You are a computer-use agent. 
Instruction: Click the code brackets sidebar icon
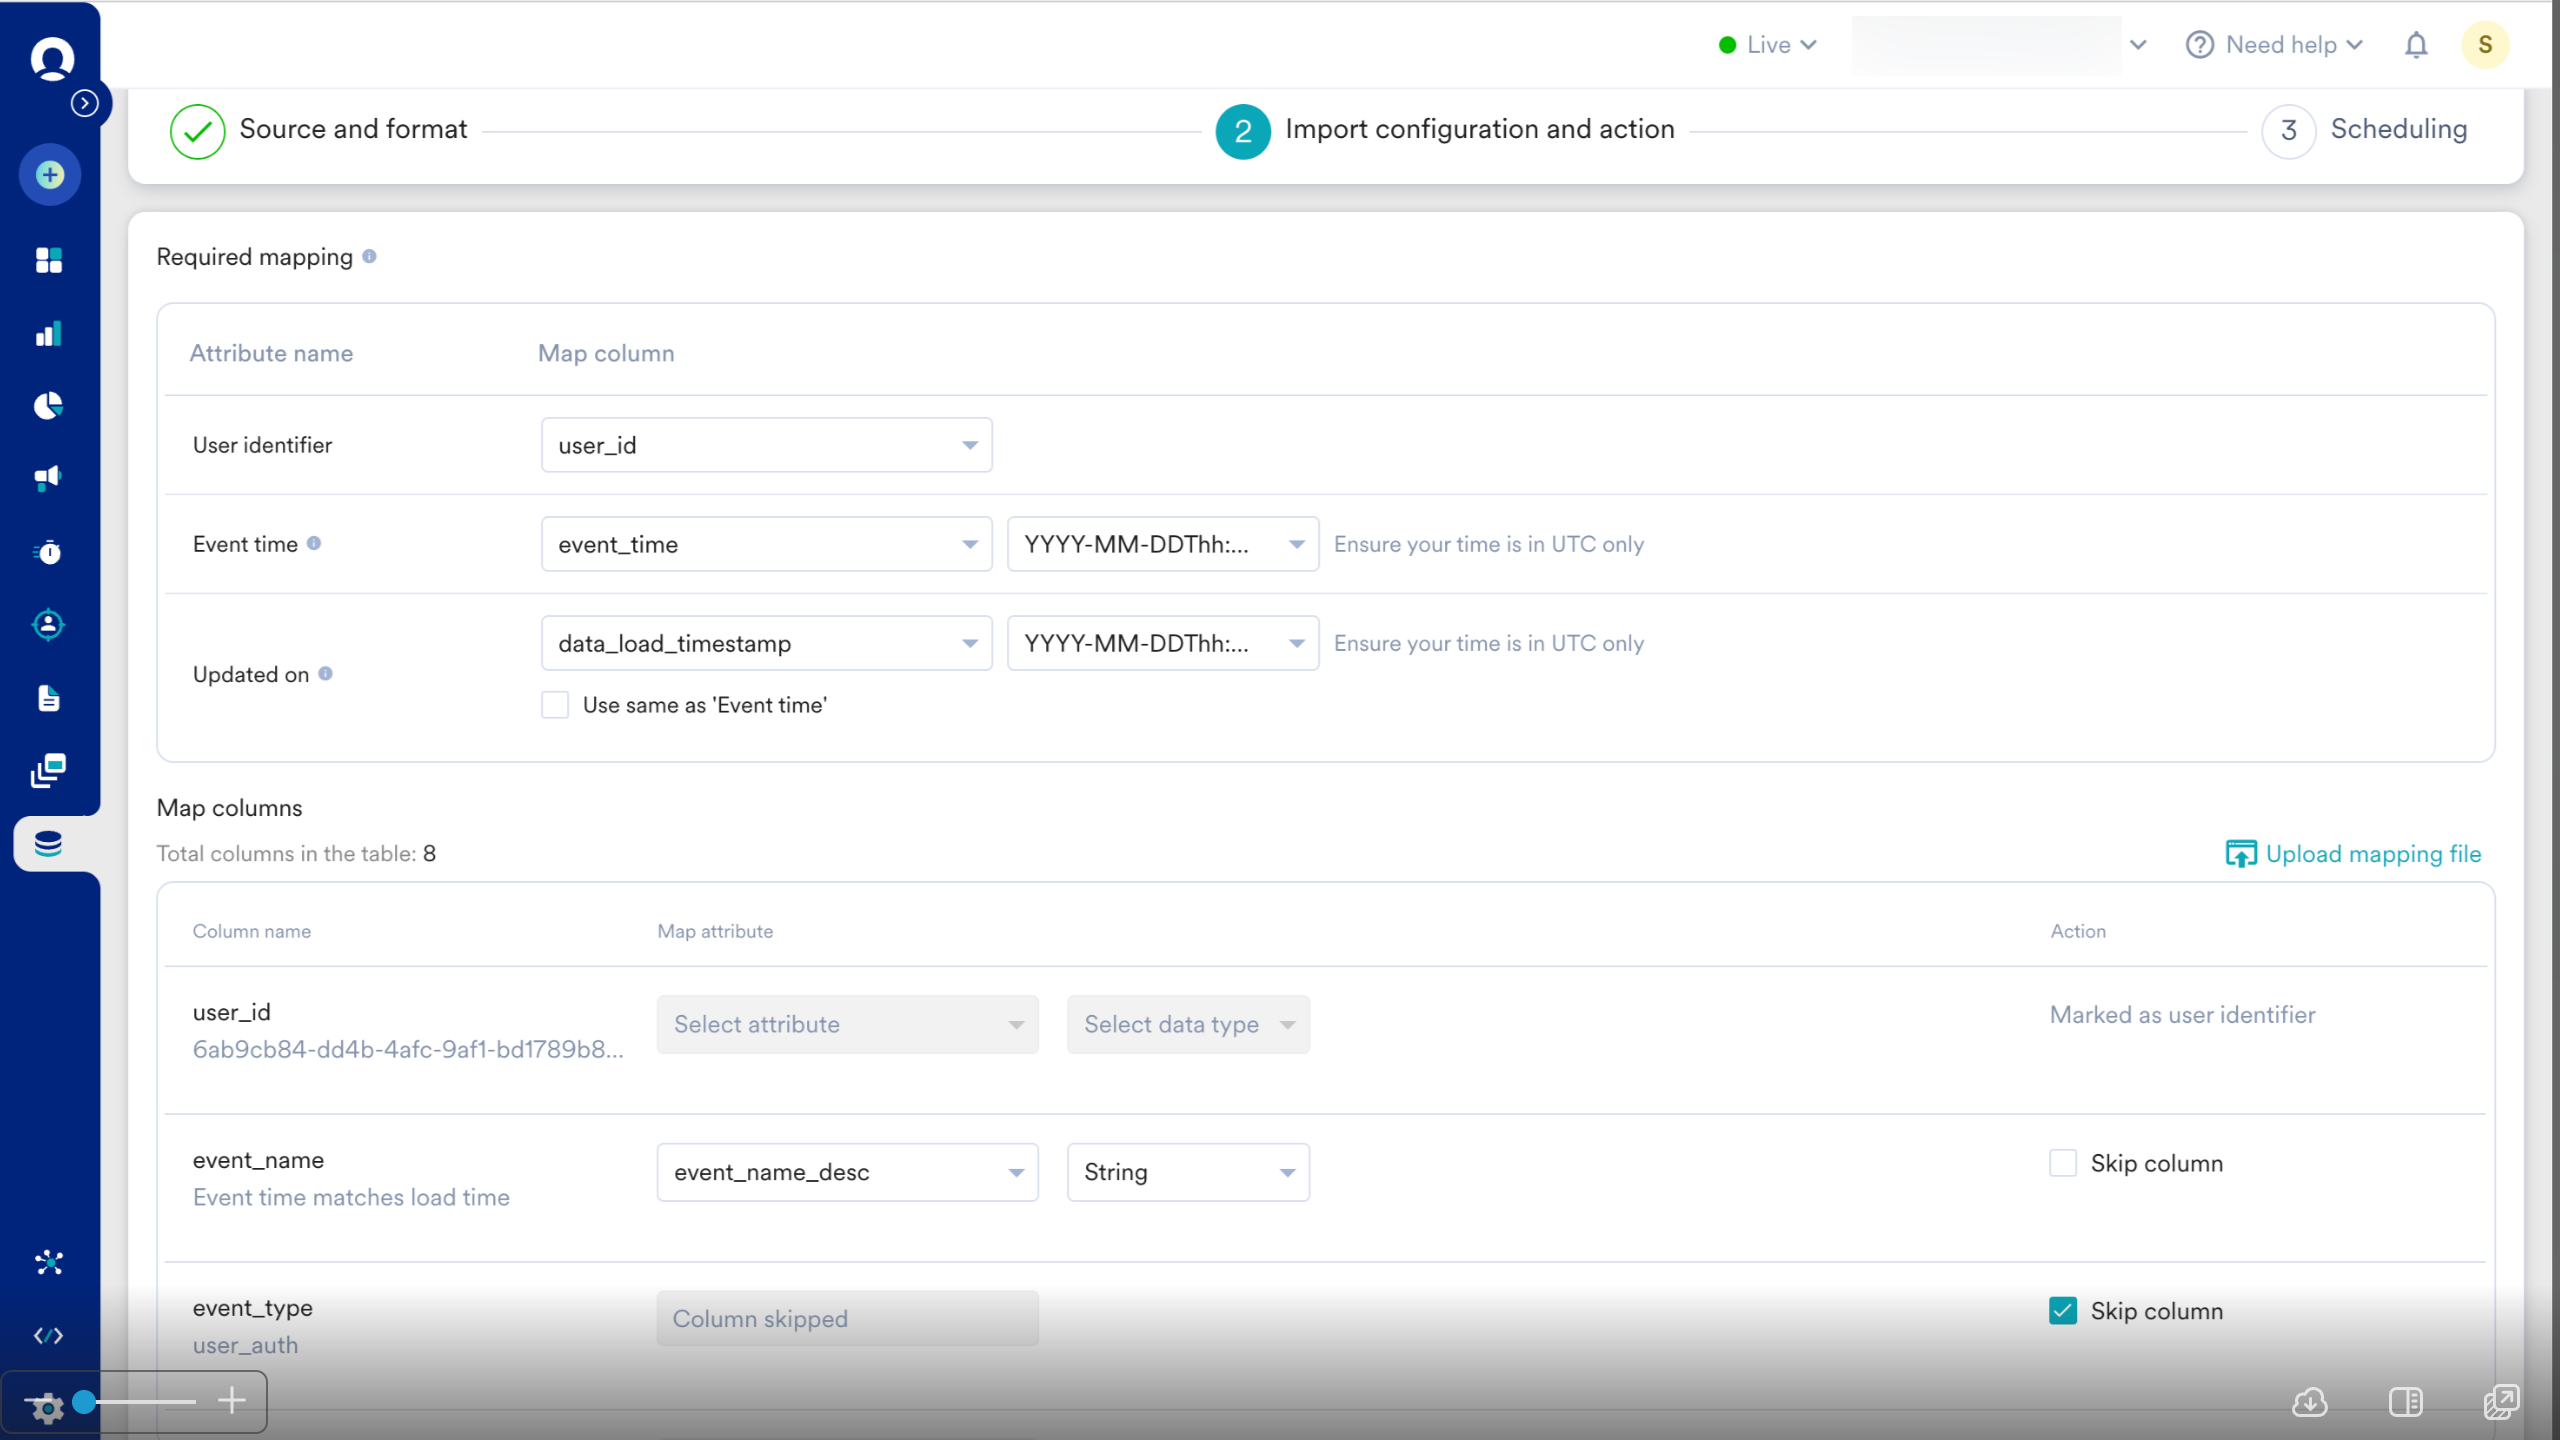click(48, 1336)
